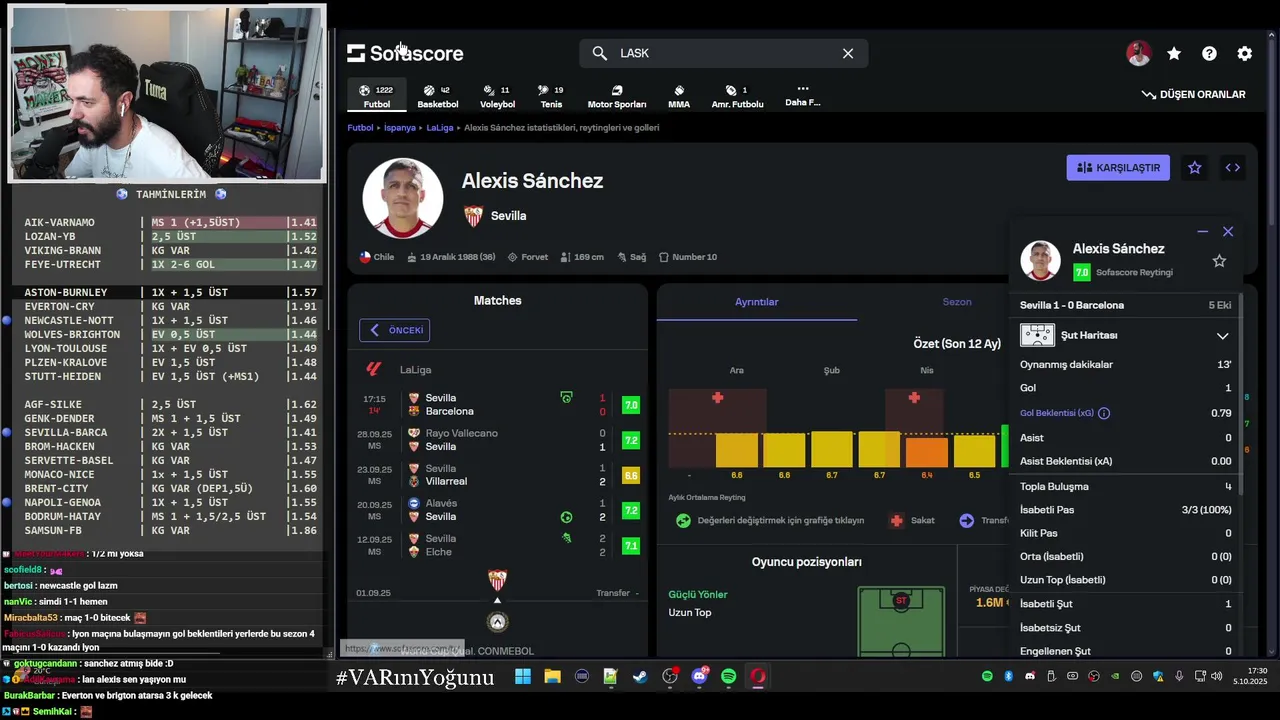Viewport: 1280px width, 720px height.
Task: Click the 6.6 rating badge for Villarreal match
Action: pyautogui.click(x=630, y=475)
